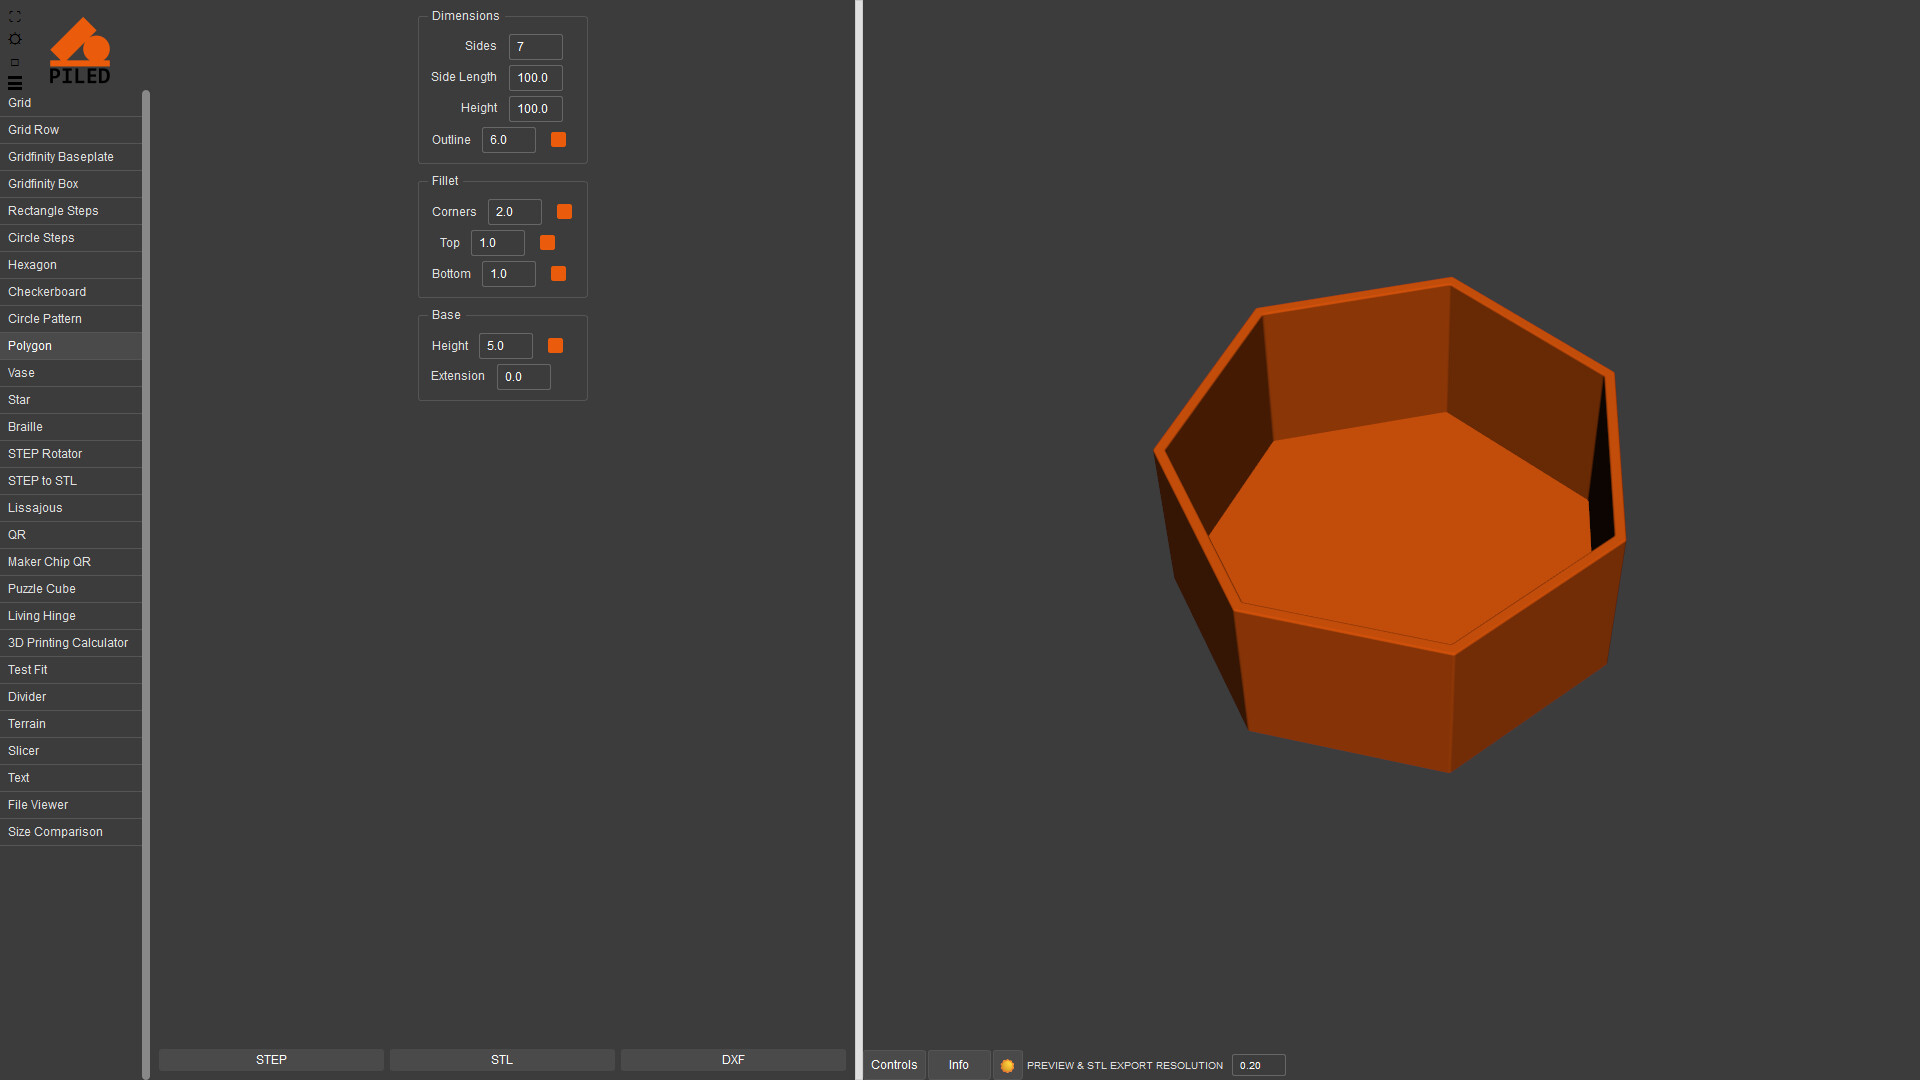
Task: Disable the Top fillet checkbox
Action: point(547,243)
